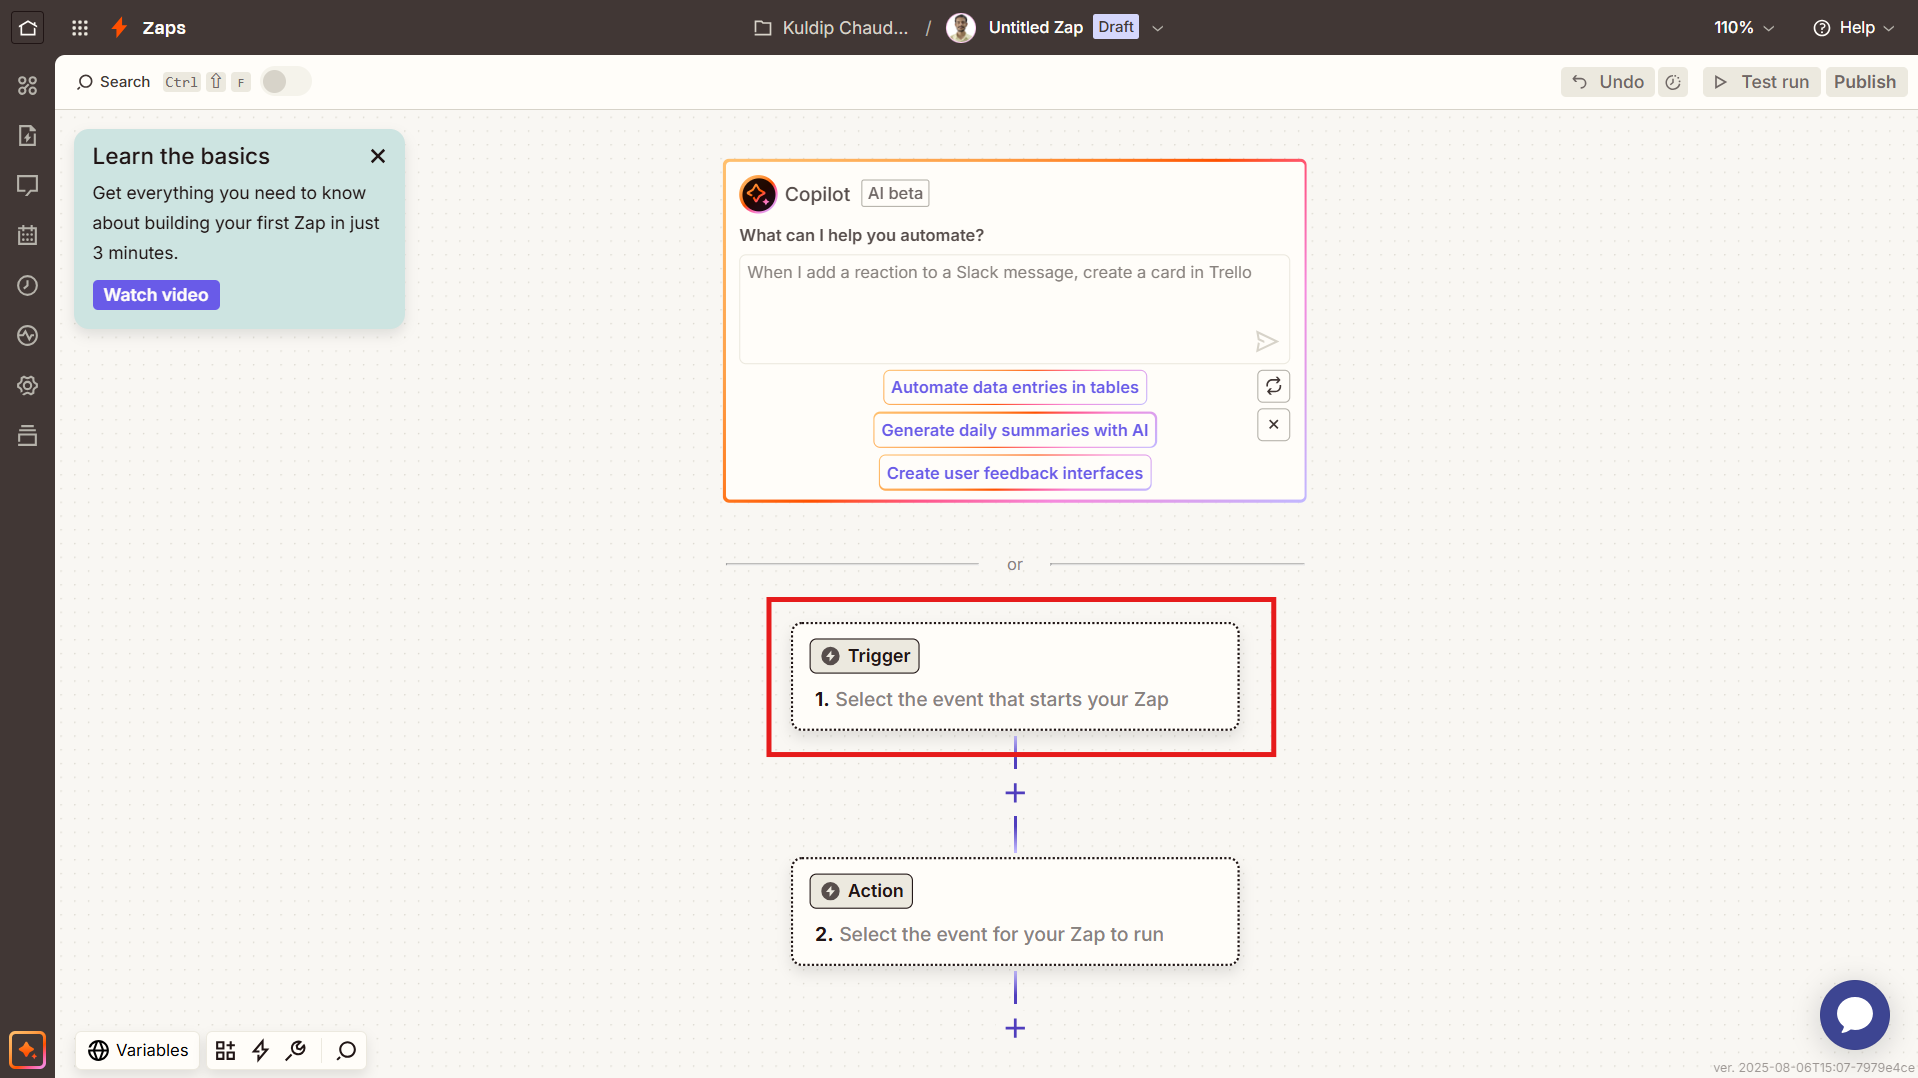Click the Action label button
The image size is (1918, 1078).
(861, 891)
